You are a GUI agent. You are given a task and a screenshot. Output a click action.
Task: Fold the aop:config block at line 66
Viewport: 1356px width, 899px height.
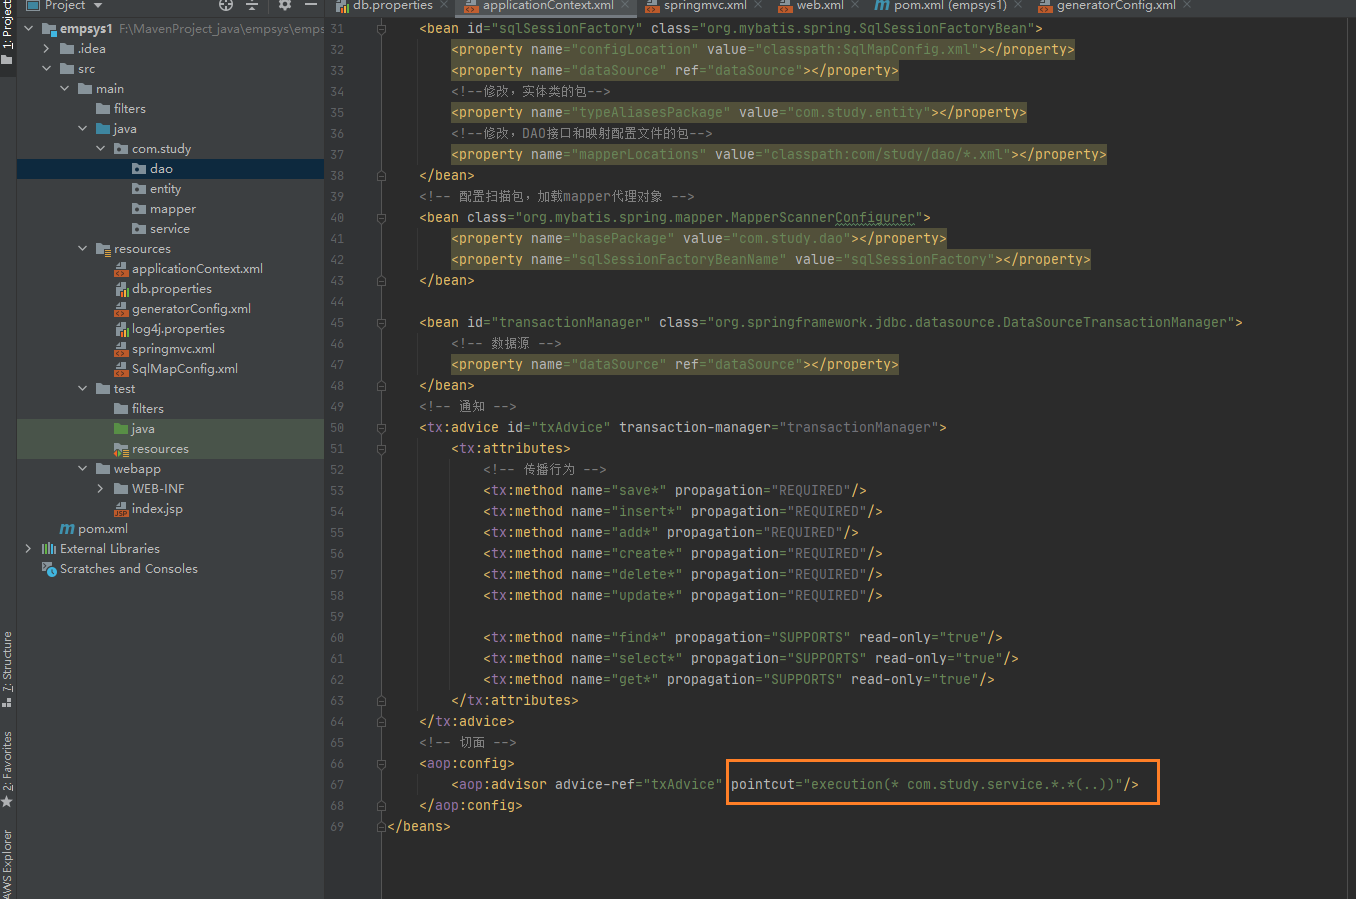pos(382,764)
